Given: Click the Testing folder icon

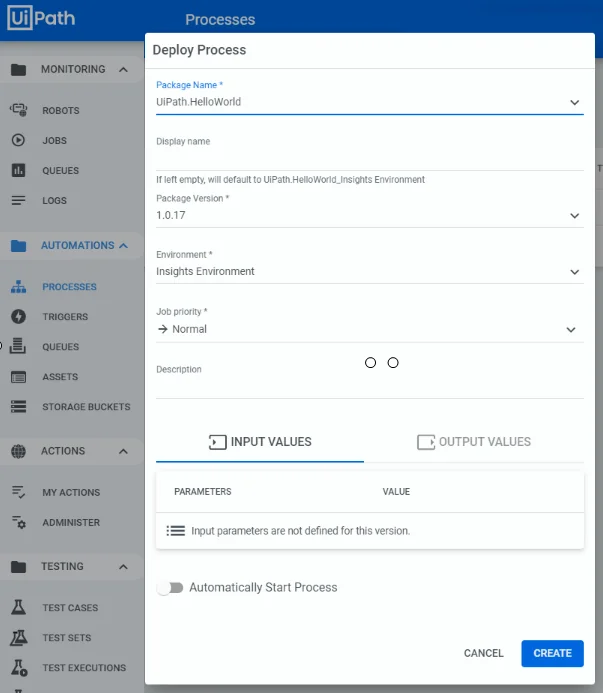Looking at the screenshot, I should 18,567.
